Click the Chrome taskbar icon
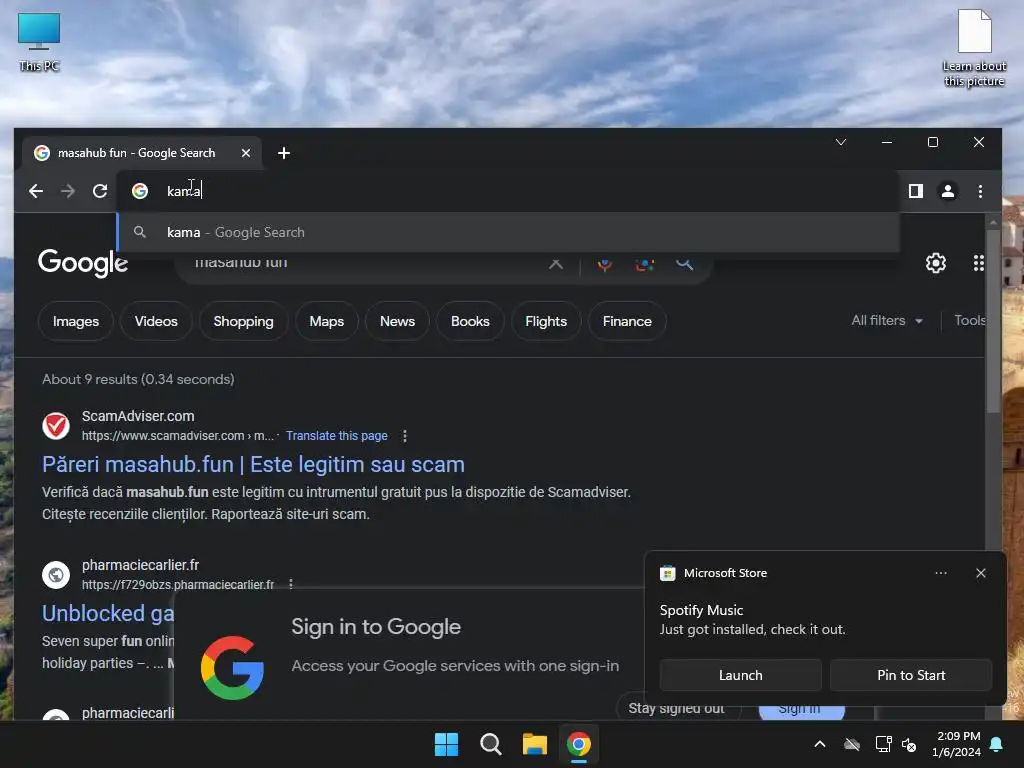The height and width of the screenshot is (768, 1024). (x=579, y=744)
